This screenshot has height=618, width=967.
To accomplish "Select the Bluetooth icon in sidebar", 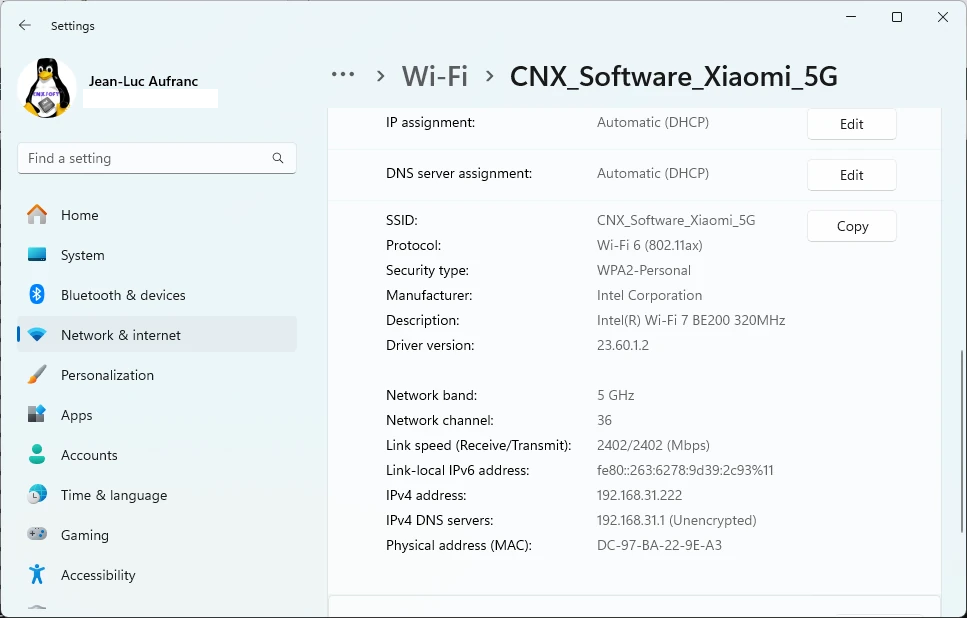I will pyautogui.click(x=37, y=294).
